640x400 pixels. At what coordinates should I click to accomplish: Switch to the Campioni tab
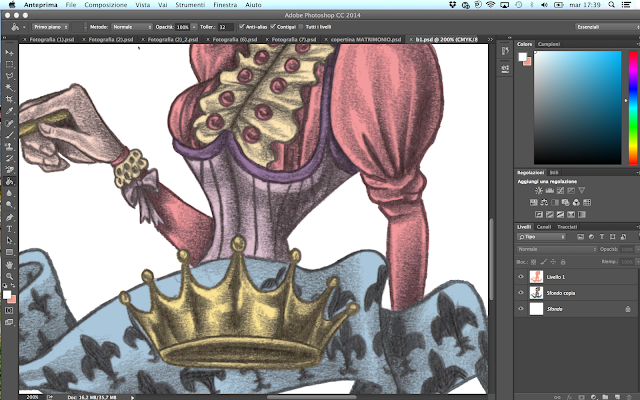click(x=549, y=44)
